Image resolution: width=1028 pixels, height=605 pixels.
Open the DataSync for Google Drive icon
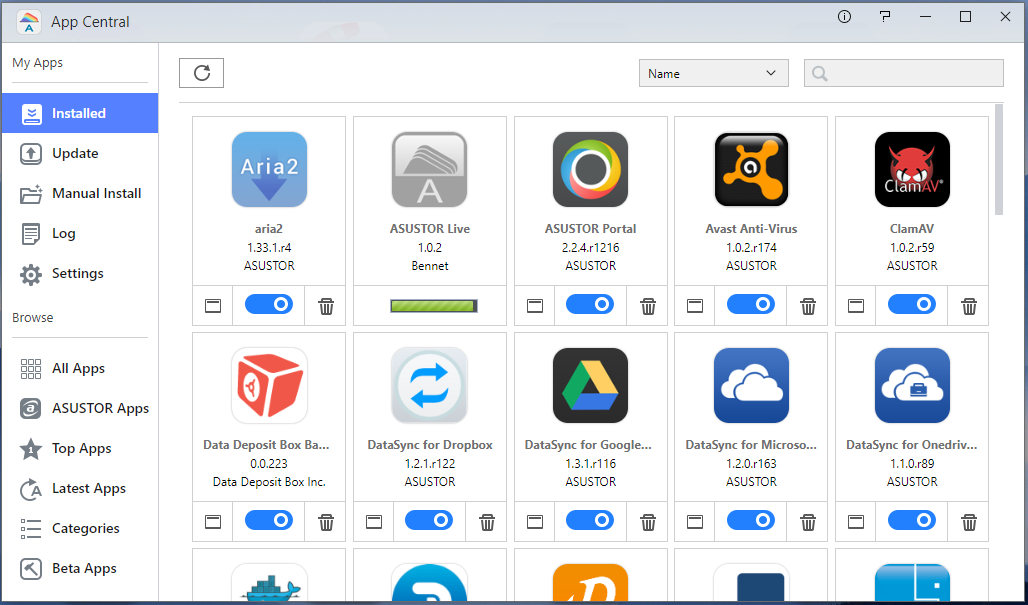(x=590, y=385)
